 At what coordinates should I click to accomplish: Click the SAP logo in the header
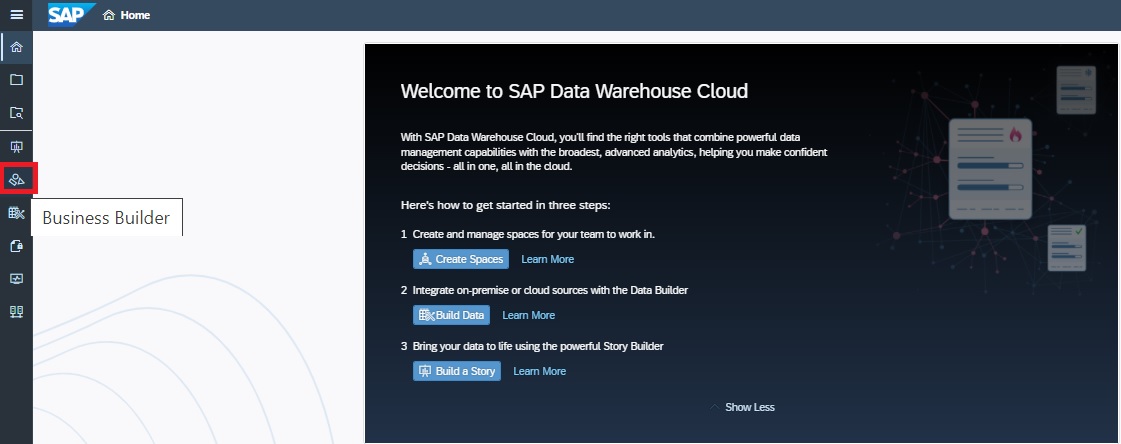click(x=69, y=15)
